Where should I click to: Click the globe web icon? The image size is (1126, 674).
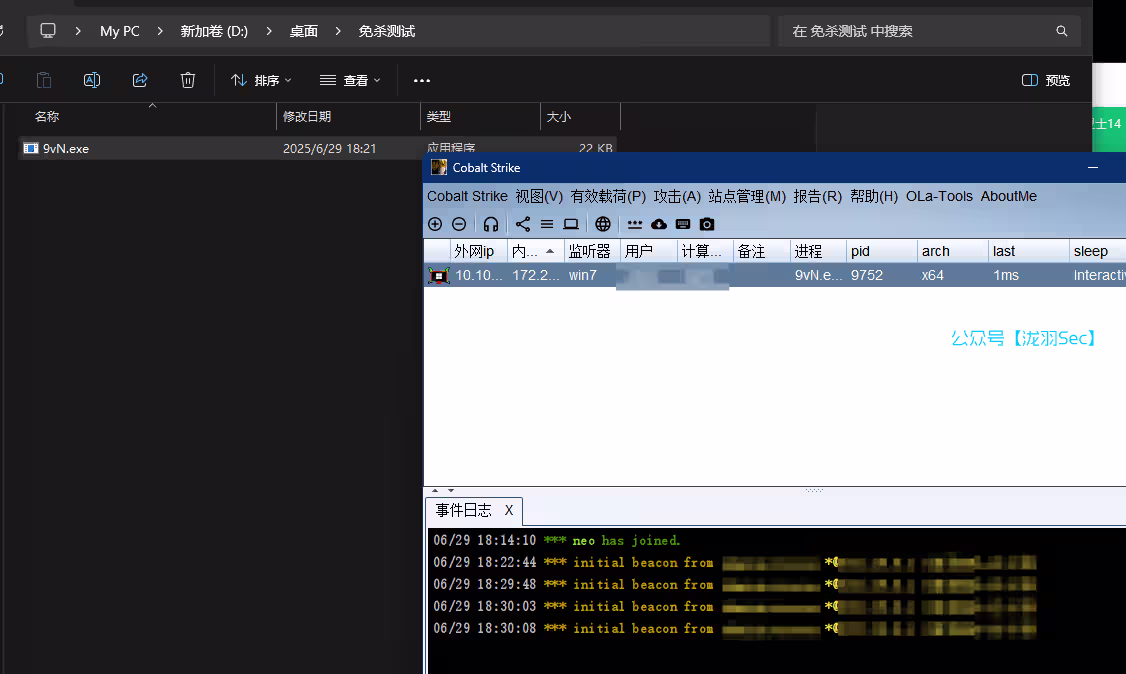pyautogui.click(x=603, y=224)
